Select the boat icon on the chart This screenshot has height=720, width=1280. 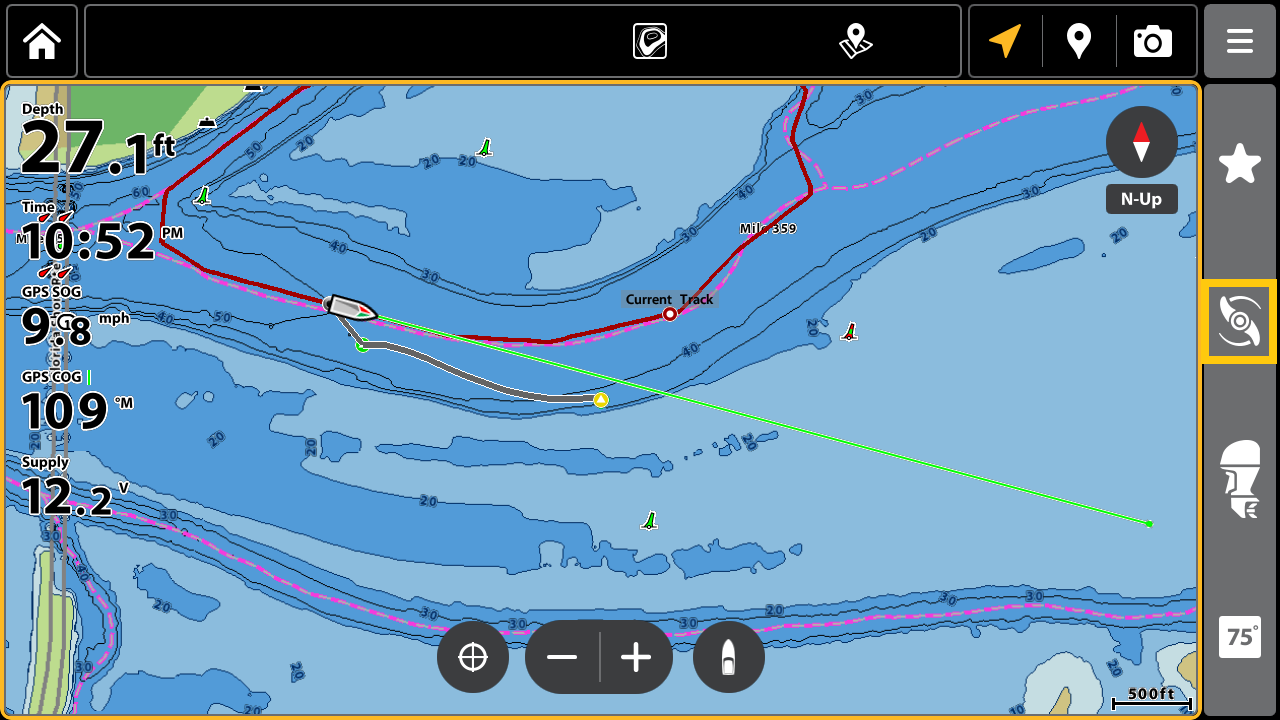coord(350,308)
